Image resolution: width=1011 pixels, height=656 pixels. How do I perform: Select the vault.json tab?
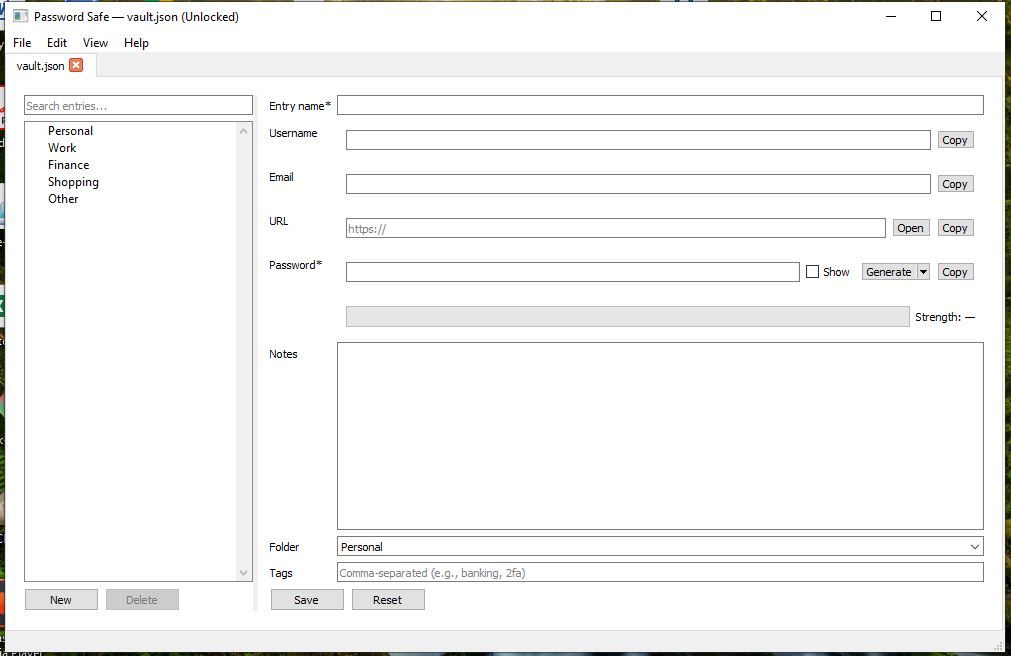[40, 64]
